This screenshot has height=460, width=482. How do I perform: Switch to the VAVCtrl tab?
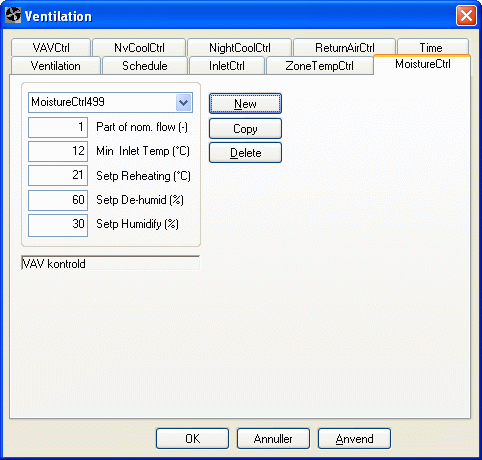(x=51, y=47)
